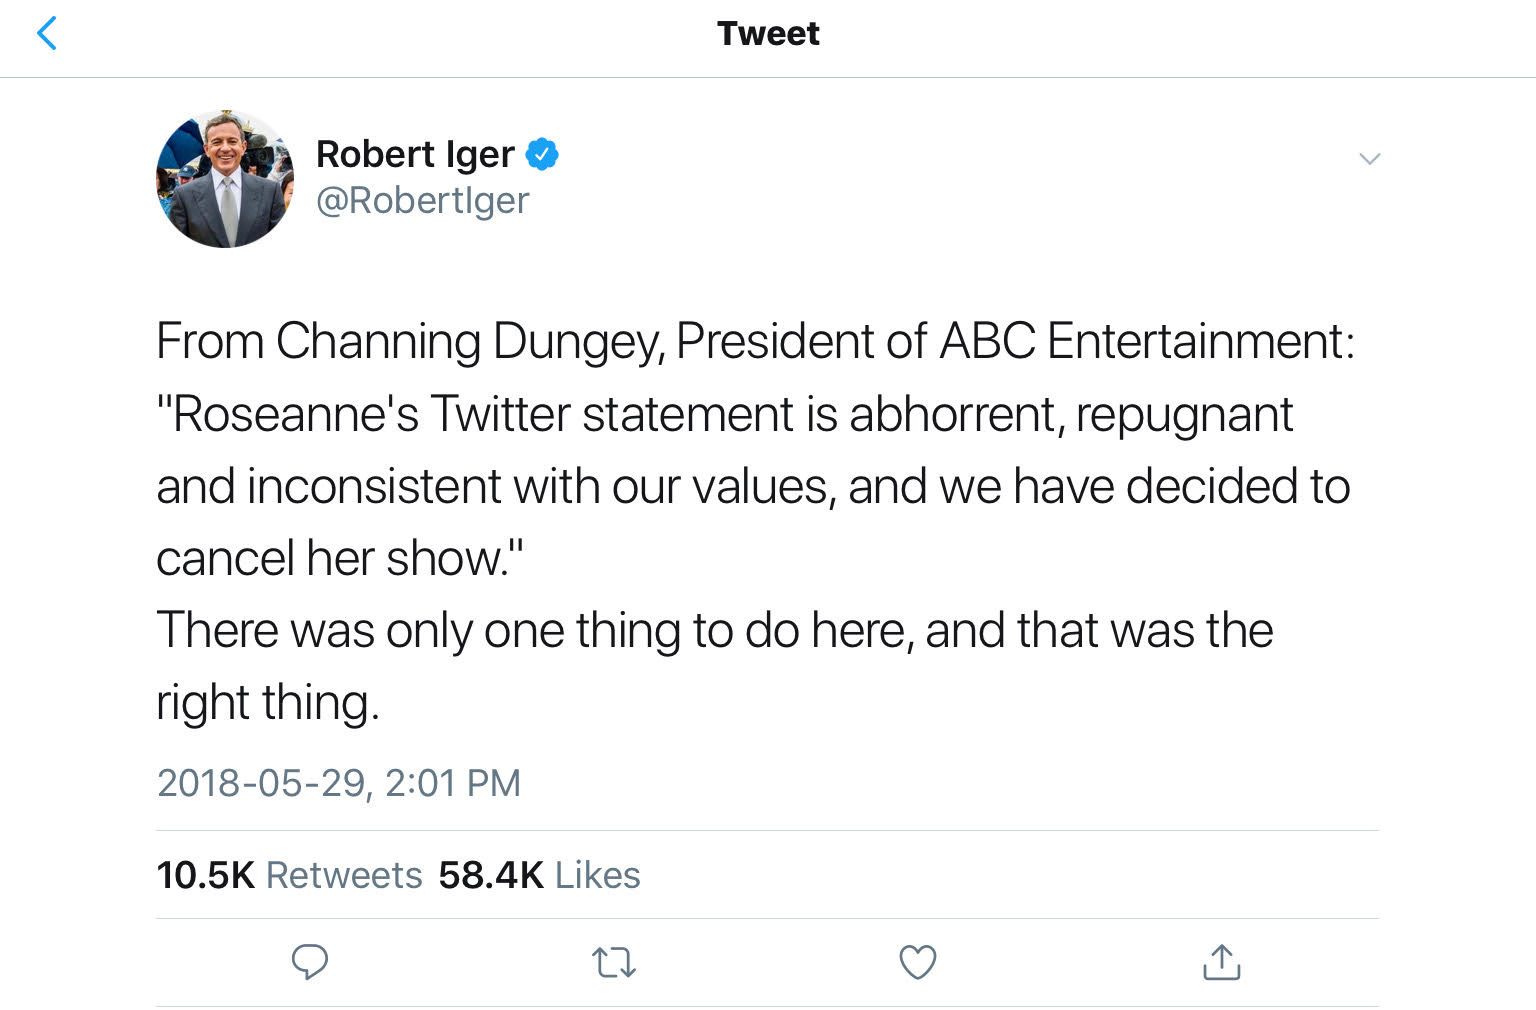View the 10.5K Retweets list

(289, 875)
